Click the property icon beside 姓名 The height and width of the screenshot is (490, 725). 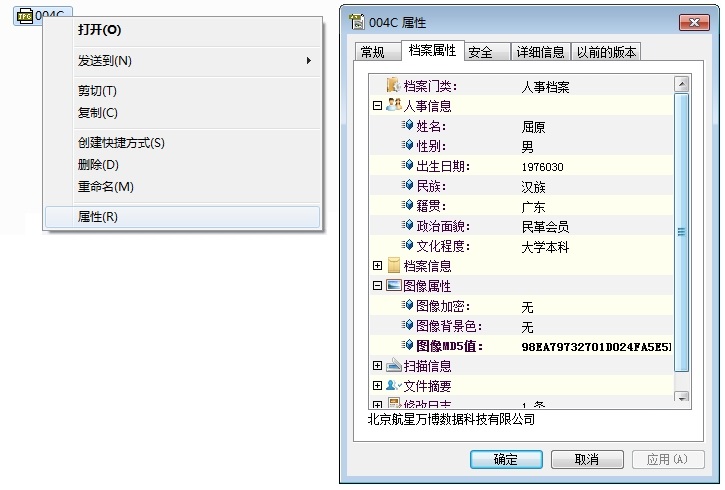pyautogui.click(x=407, y=125)
